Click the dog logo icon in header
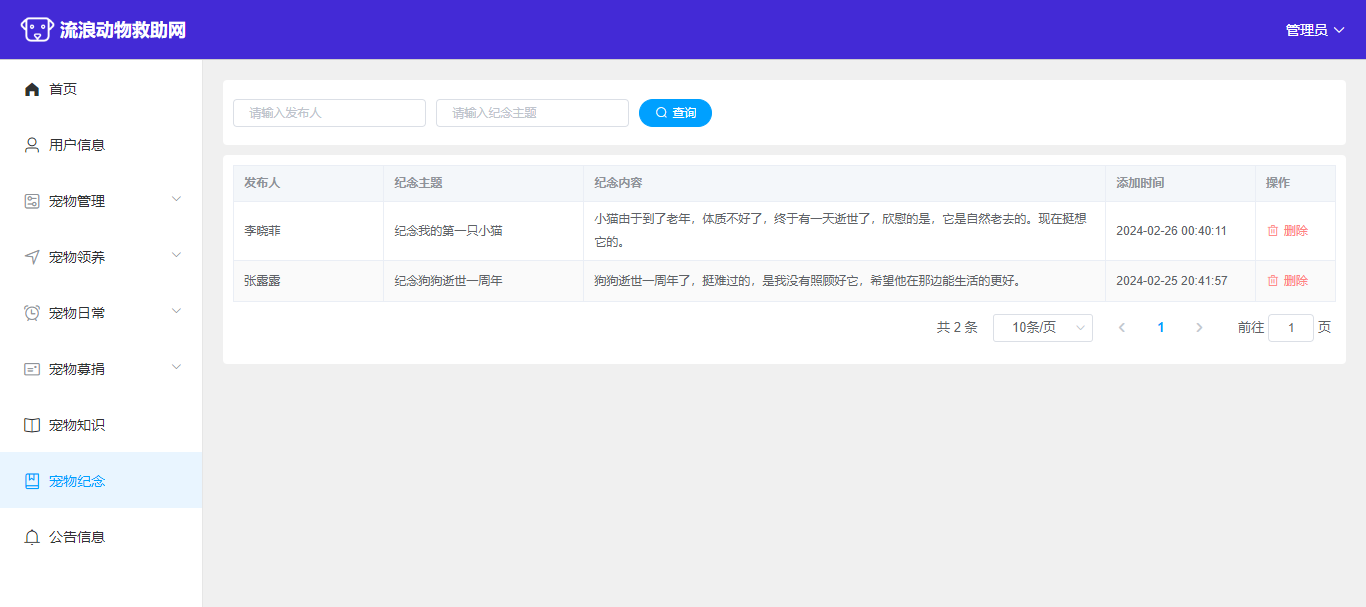The image size is (1366, 607). point(37,30)
